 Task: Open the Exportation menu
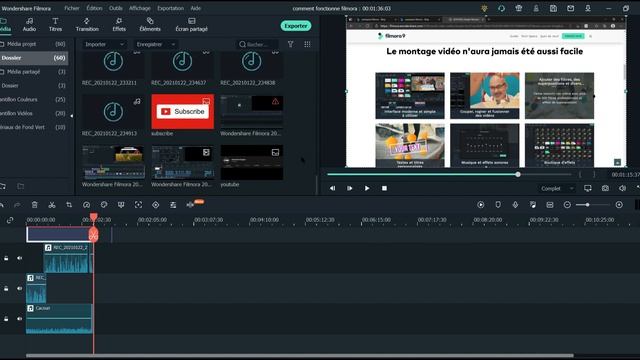pyautogui.click(x=170, y=8)
